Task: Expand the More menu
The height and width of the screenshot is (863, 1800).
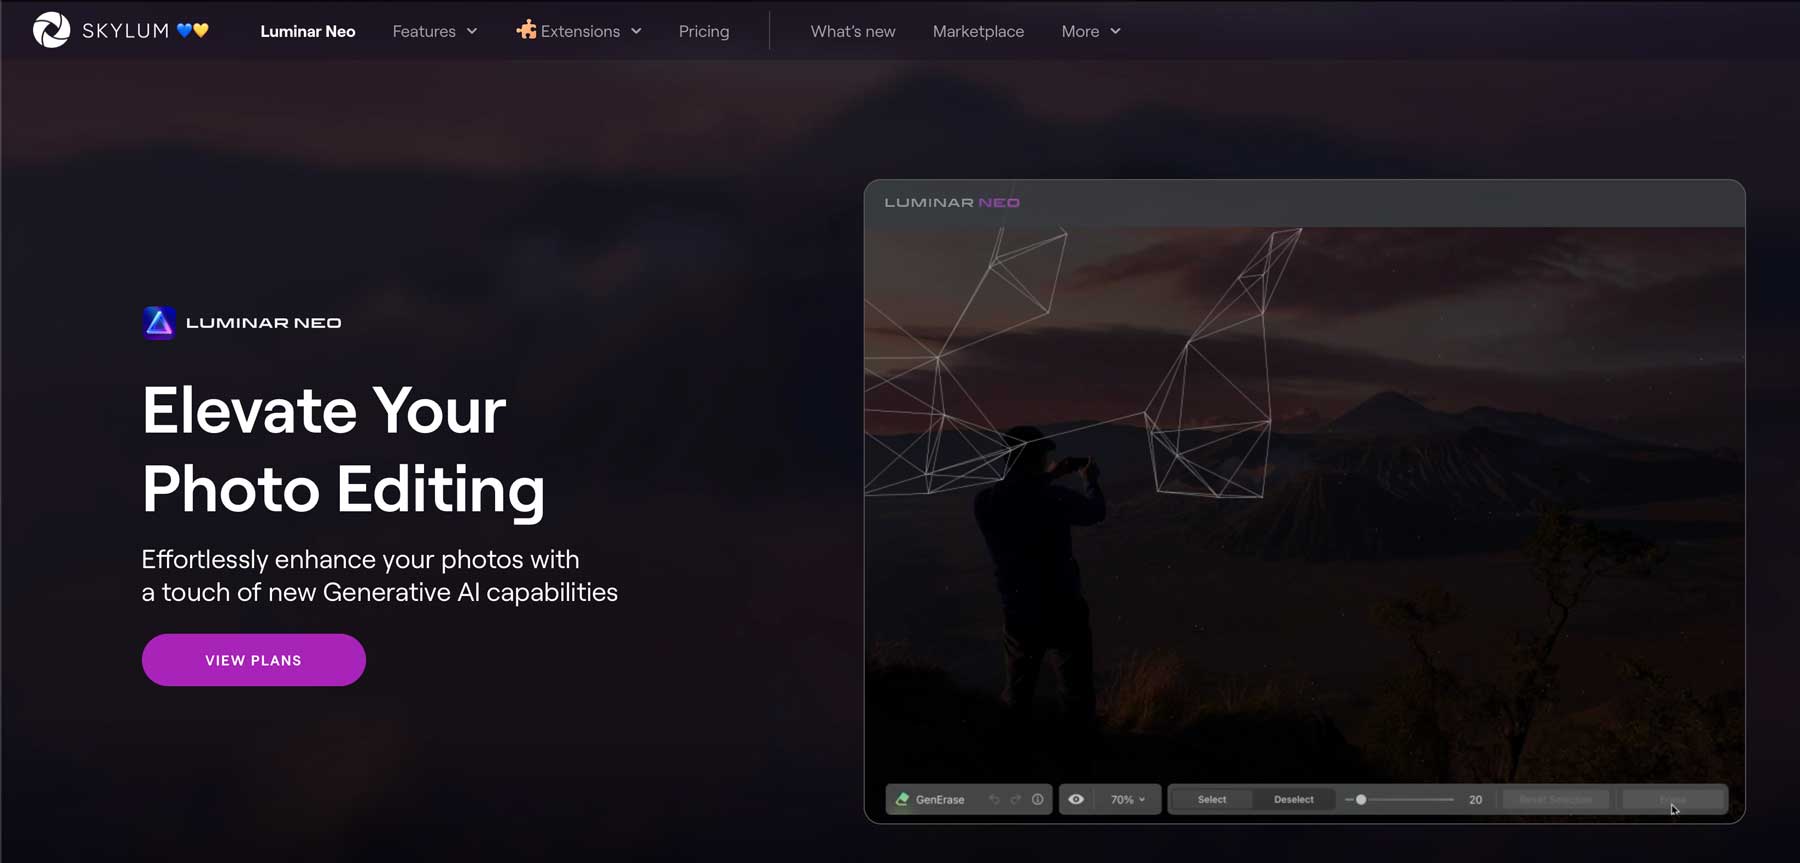Action: click(1090, 31)
